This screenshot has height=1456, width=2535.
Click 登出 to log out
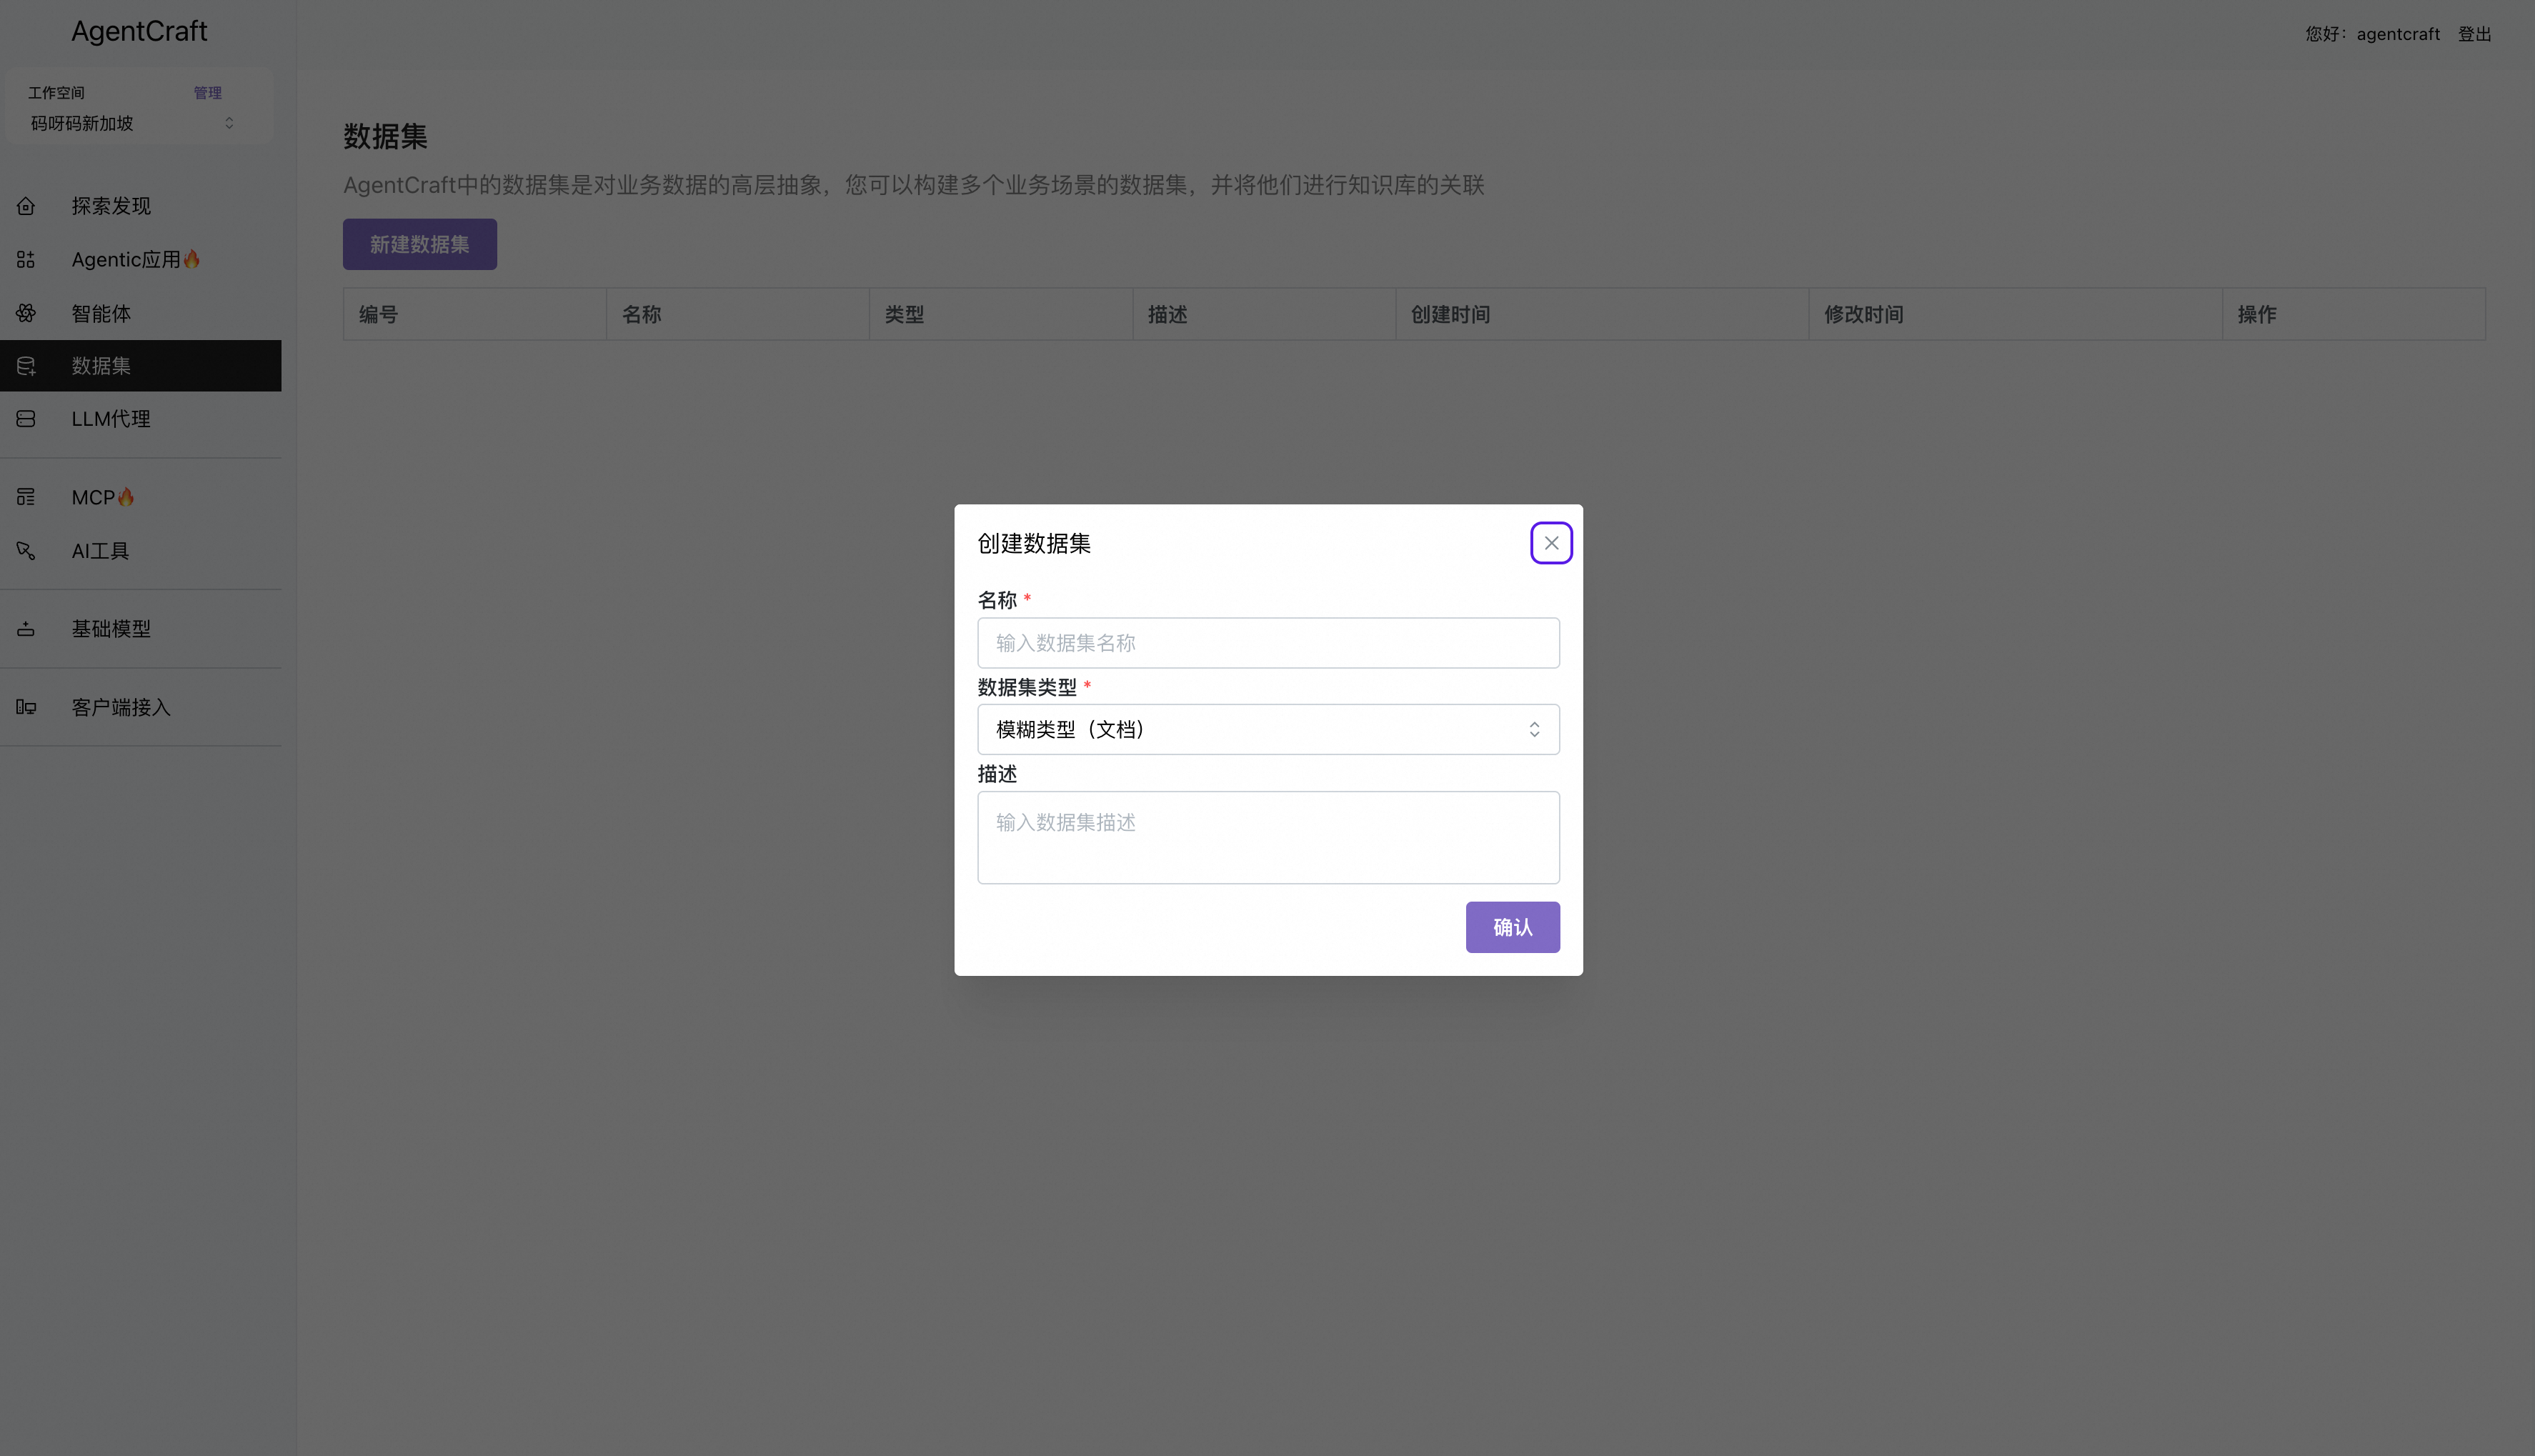coord(2474,34)
